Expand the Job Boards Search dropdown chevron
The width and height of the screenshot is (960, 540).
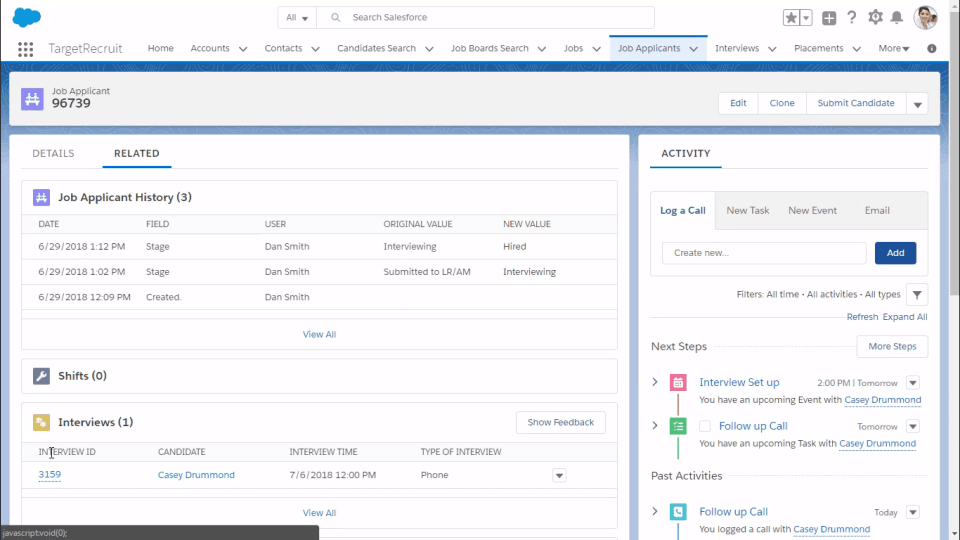click(x=542, y=49)
